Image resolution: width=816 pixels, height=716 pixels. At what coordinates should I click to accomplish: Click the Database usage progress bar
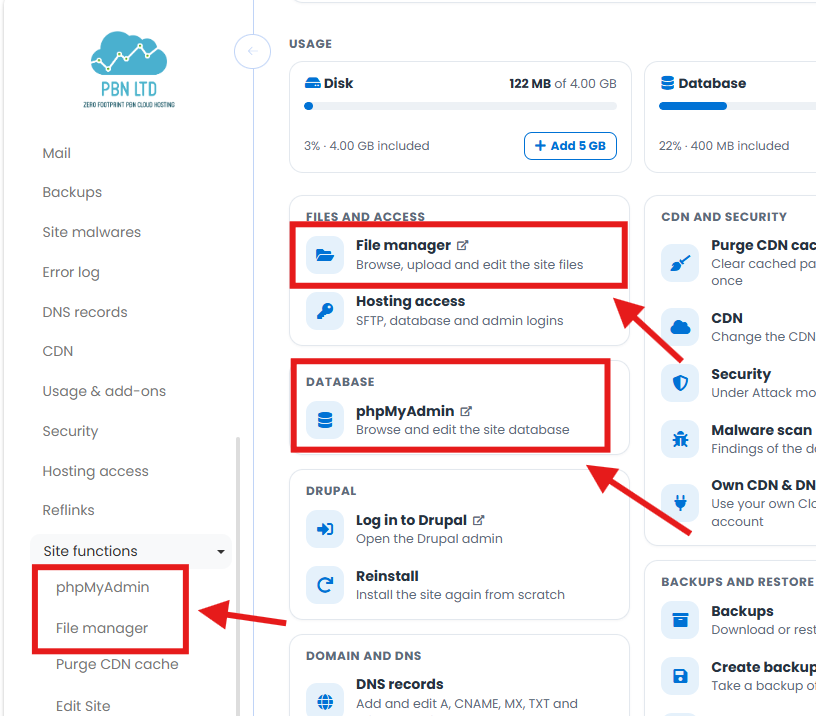click(737, 106)
